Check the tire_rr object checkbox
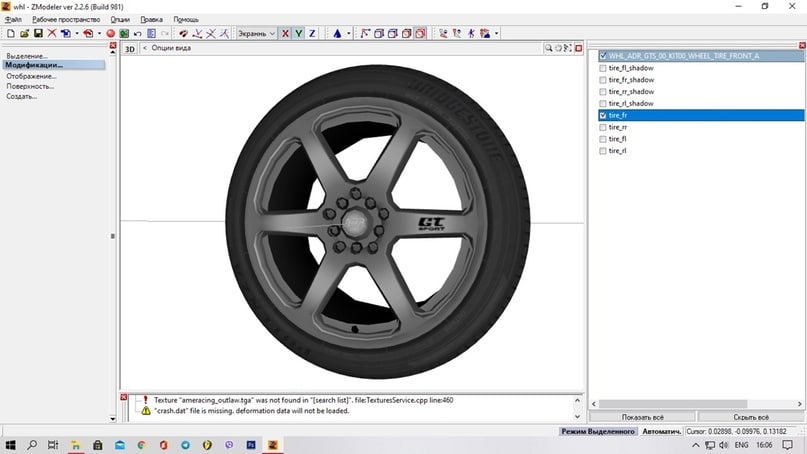The image size is (807, 454). pyautogui.click(x=603, y=127)
